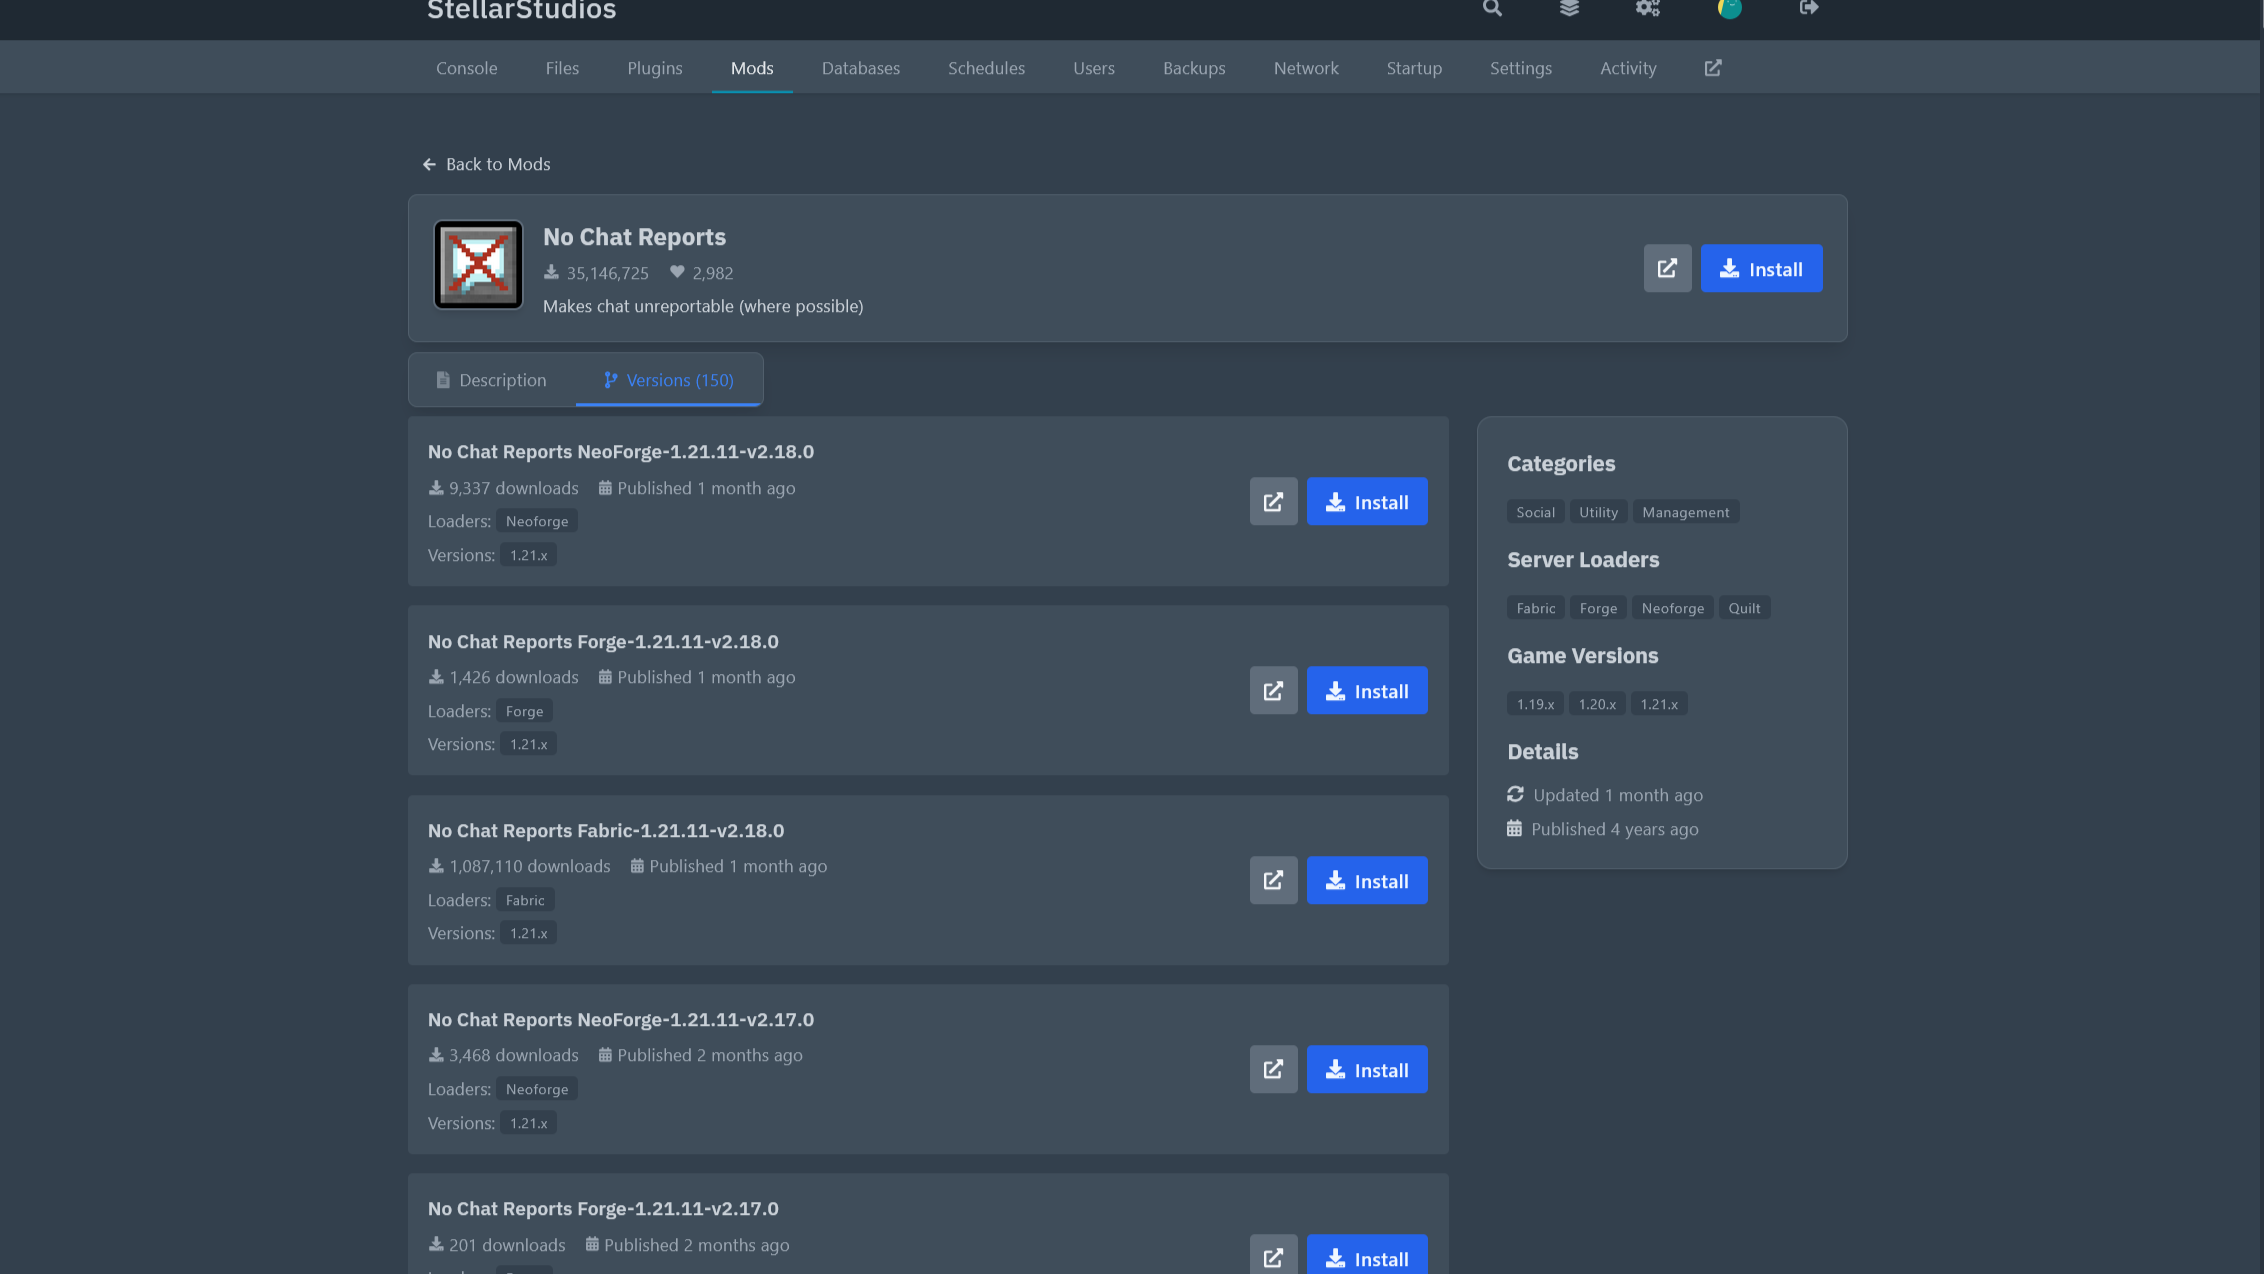Click the Back to Mods link
This screenshot has width=2264, height=1274.
click(487, 164)
